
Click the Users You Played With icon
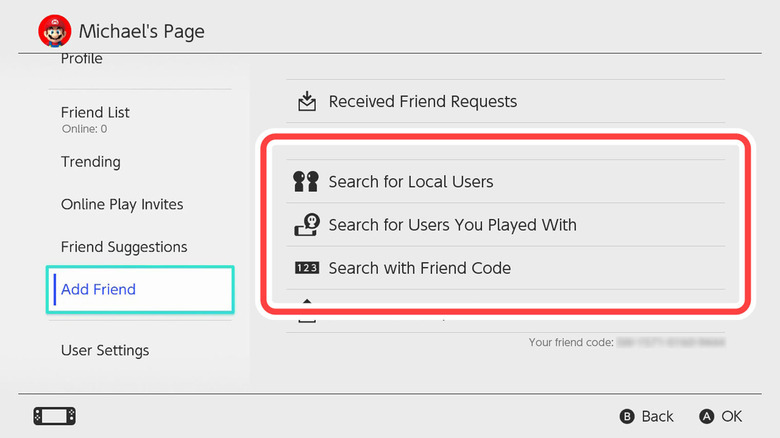click(x=306, y=225)
